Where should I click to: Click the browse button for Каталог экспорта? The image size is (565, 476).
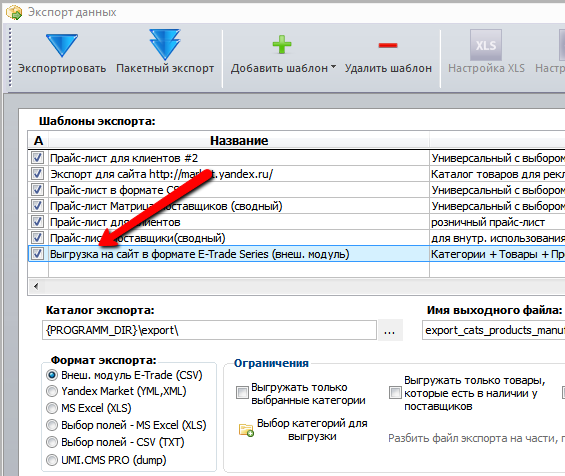pyautogui.click(x=390, y=330)
